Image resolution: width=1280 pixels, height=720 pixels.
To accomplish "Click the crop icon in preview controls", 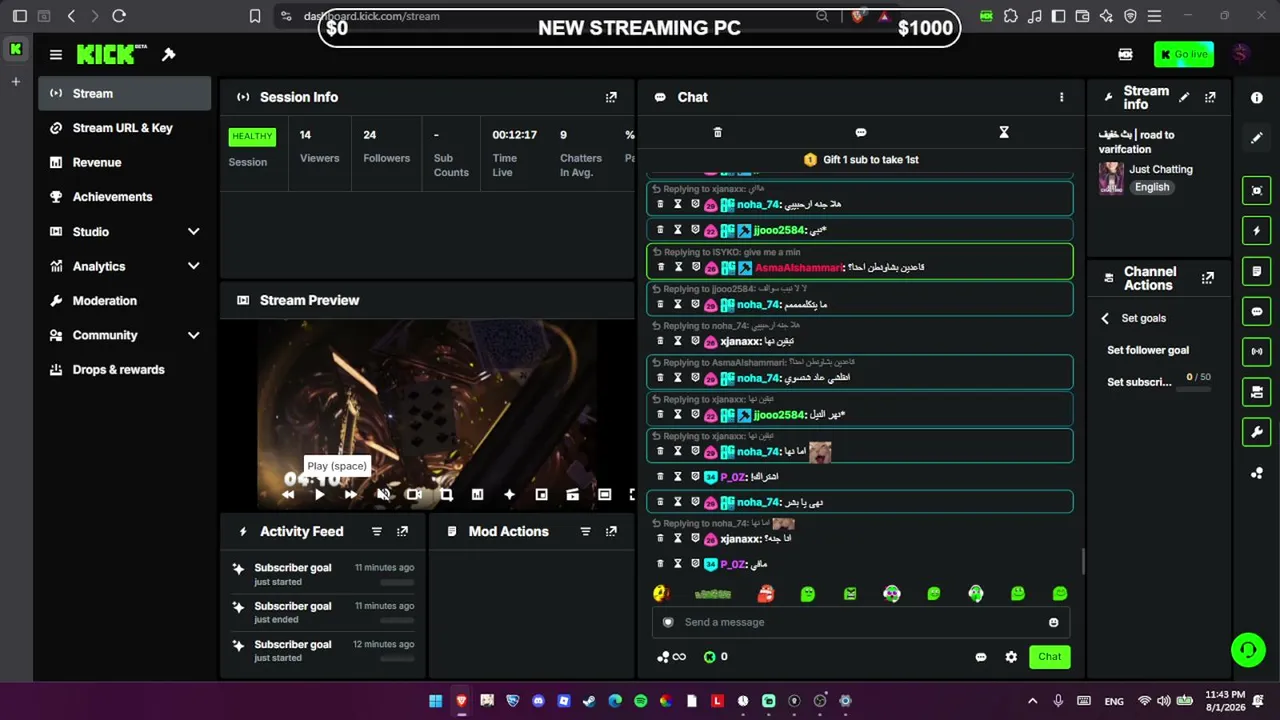I will point(446,494).
